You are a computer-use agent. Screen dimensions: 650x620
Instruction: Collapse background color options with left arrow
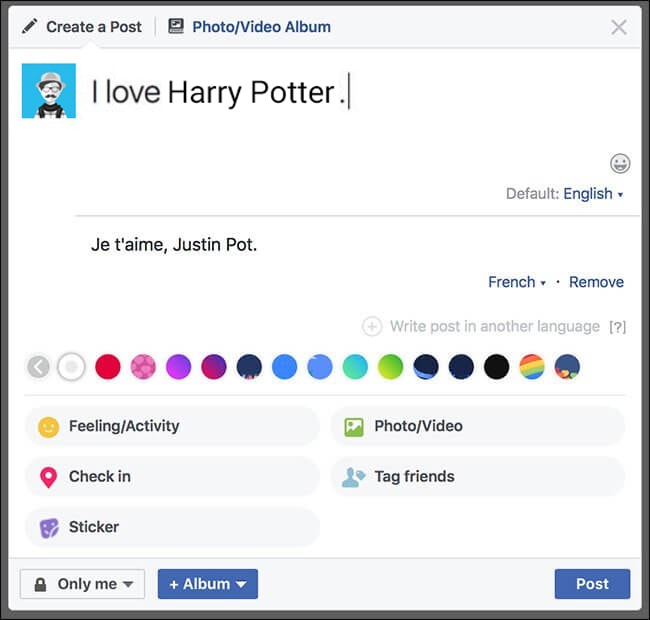pos(38,367)
